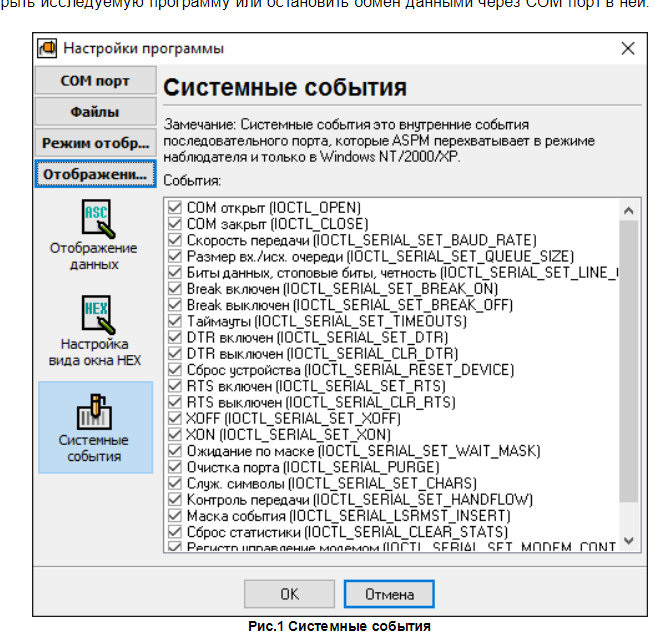
Task: Toggle the COM открыт (IOCTL_OPEN) checkbox
Action: pos(176,208)
